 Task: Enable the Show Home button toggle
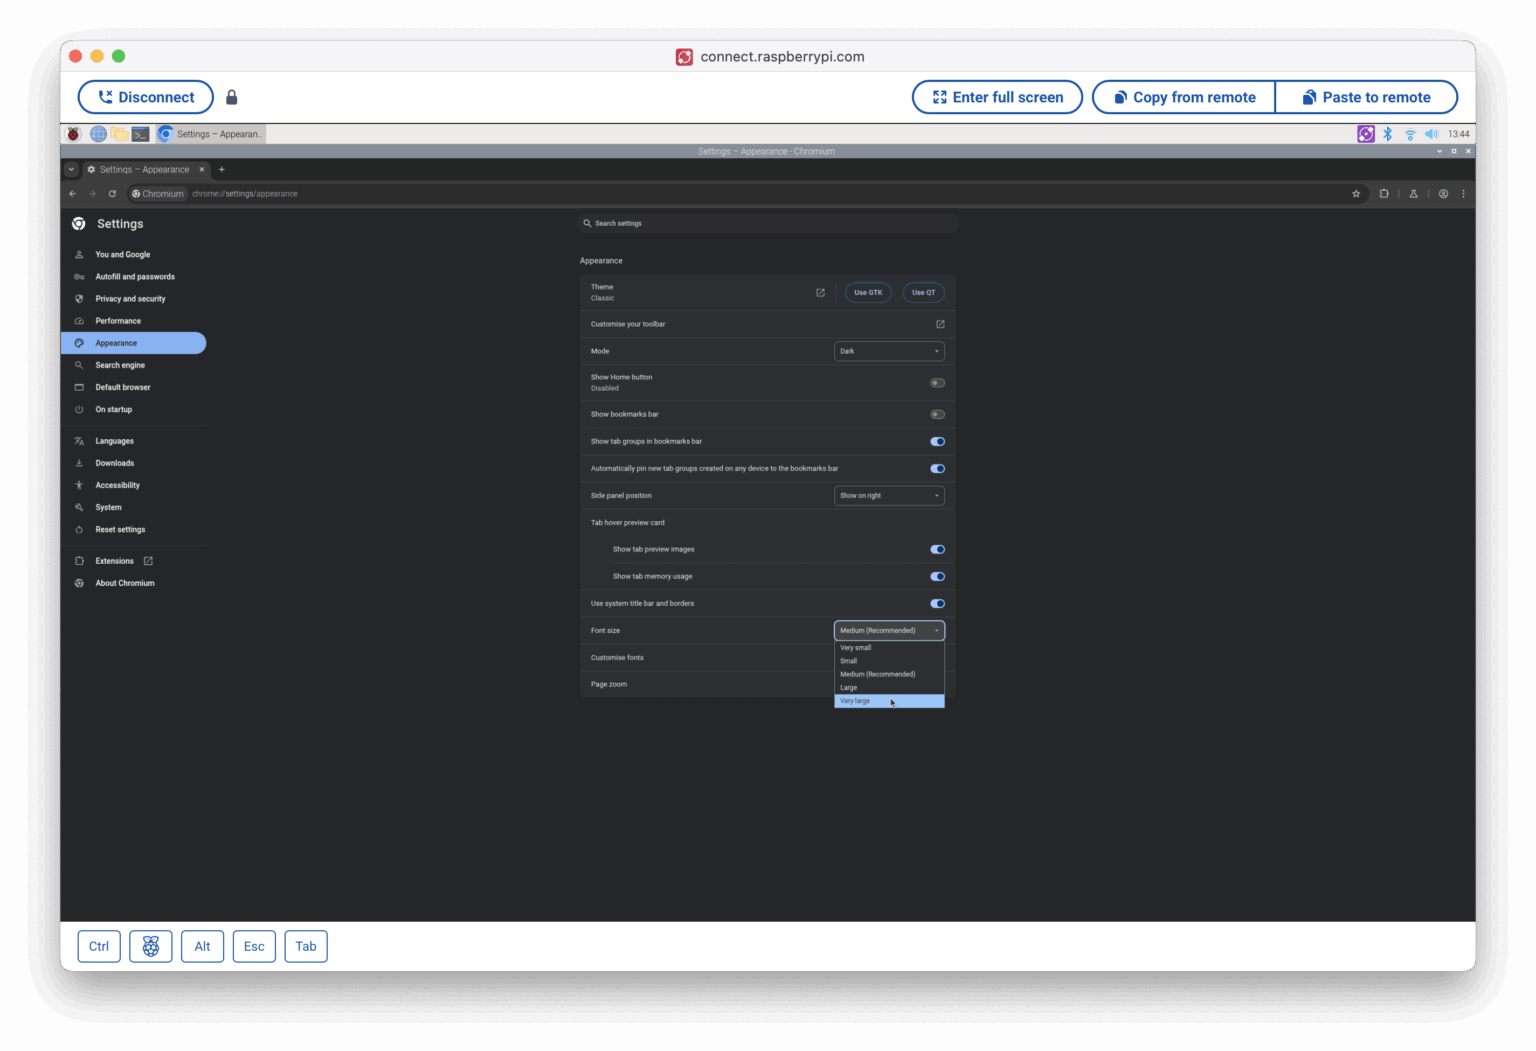(937, 383)
